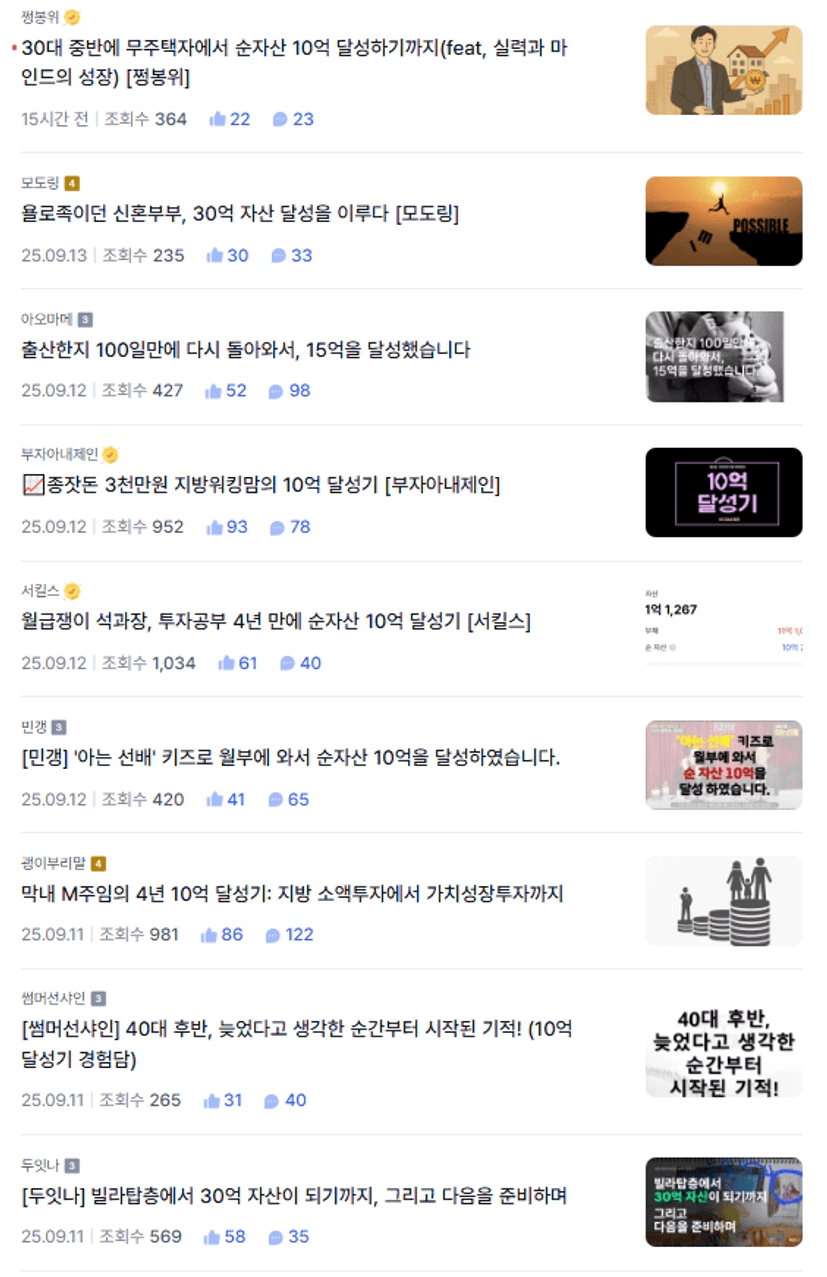Click 10억 달성기 black thumbnail
This screenshot has width=827, height=1277.
coord(724,493)
